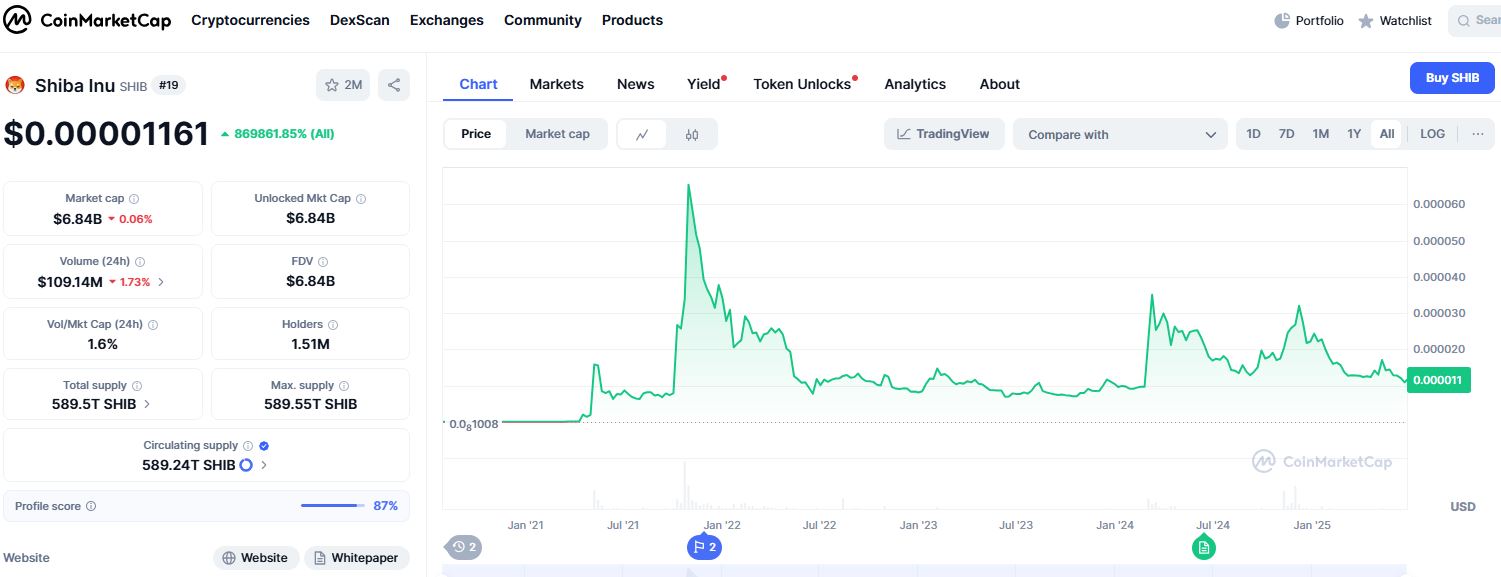Switch to the Yield tab
Viewport: 1501px width, 577px height.
(704, 84)
